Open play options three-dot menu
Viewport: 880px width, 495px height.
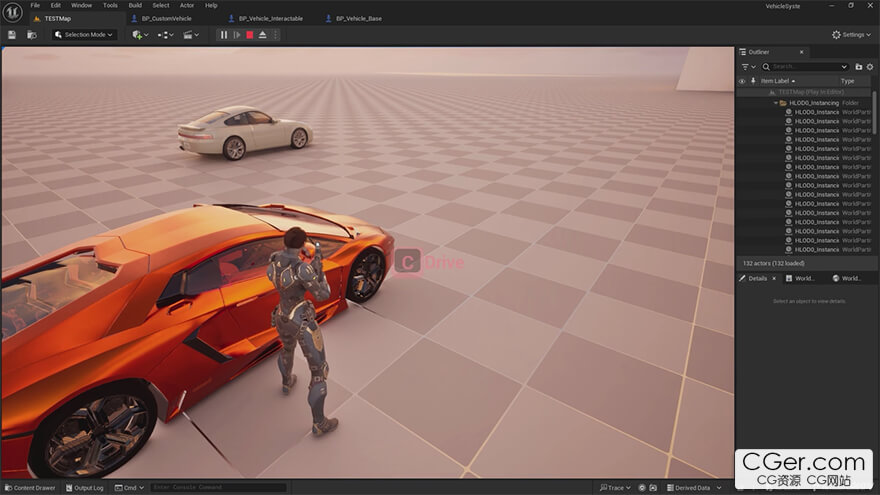click(275, 35)
